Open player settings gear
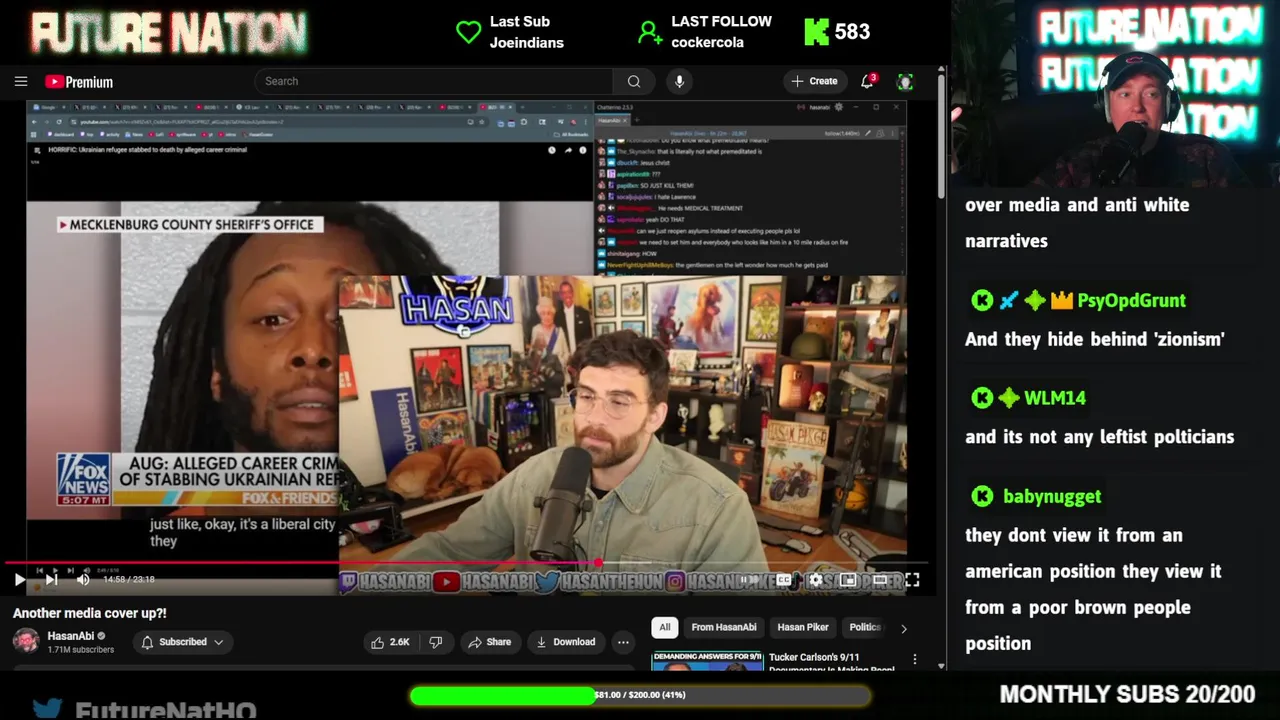This screenshot has height=720, width=1280. coord(816,579)
